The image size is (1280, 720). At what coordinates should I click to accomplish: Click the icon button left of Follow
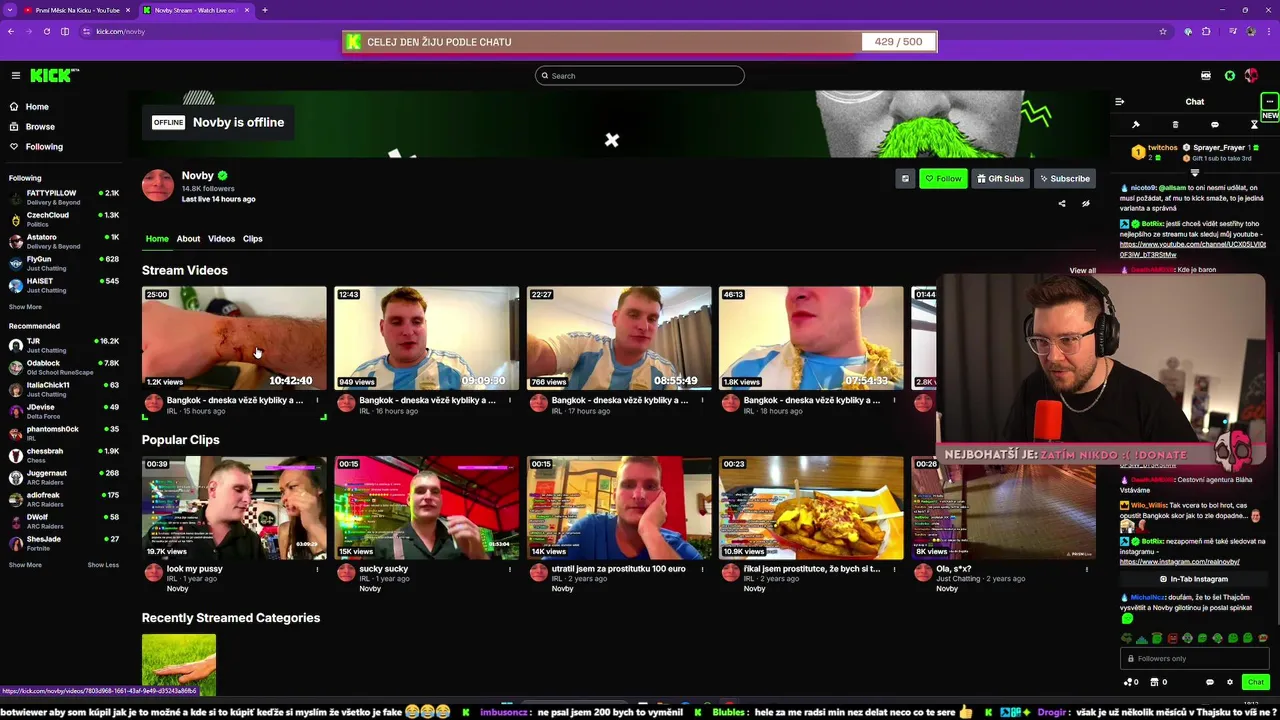[x=905, y=178]
